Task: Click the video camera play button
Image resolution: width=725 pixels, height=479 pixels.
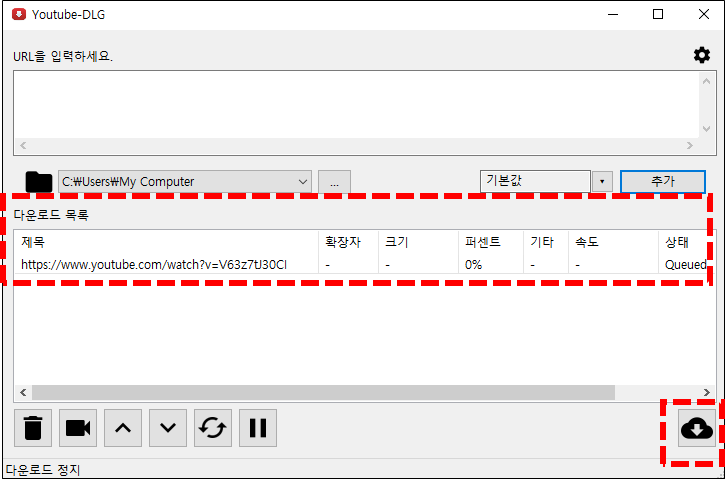Action: [x=78, y=428]
